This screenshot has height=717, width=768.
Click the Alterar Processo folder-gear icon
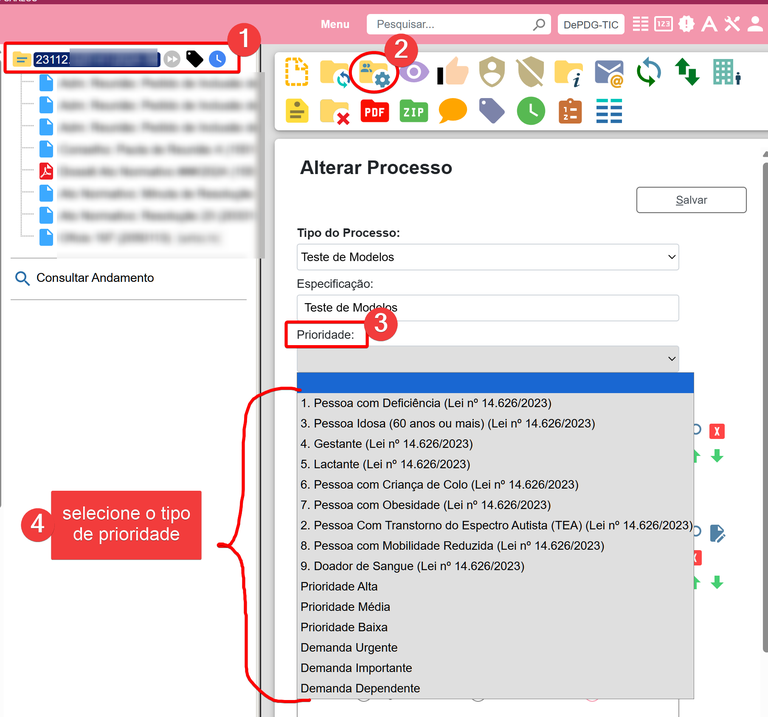pyautogui.click(x=375, y=74)
